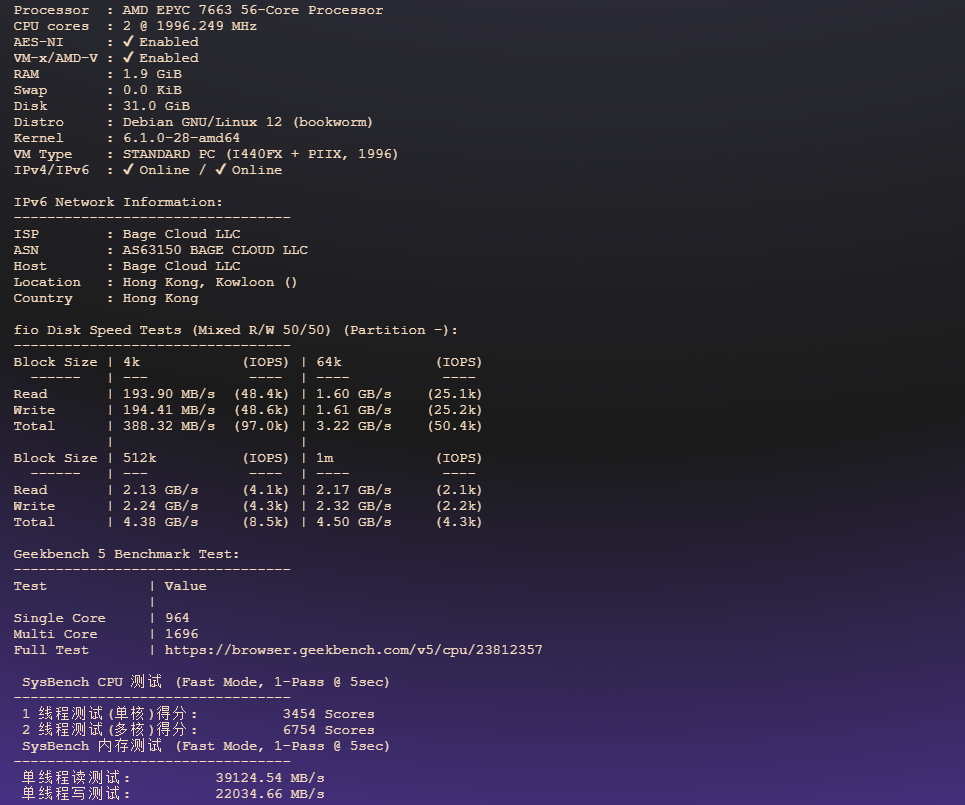Open the Geekbench full test URL
This screenshot has height=805, width=965.
(x=353, y=650)
